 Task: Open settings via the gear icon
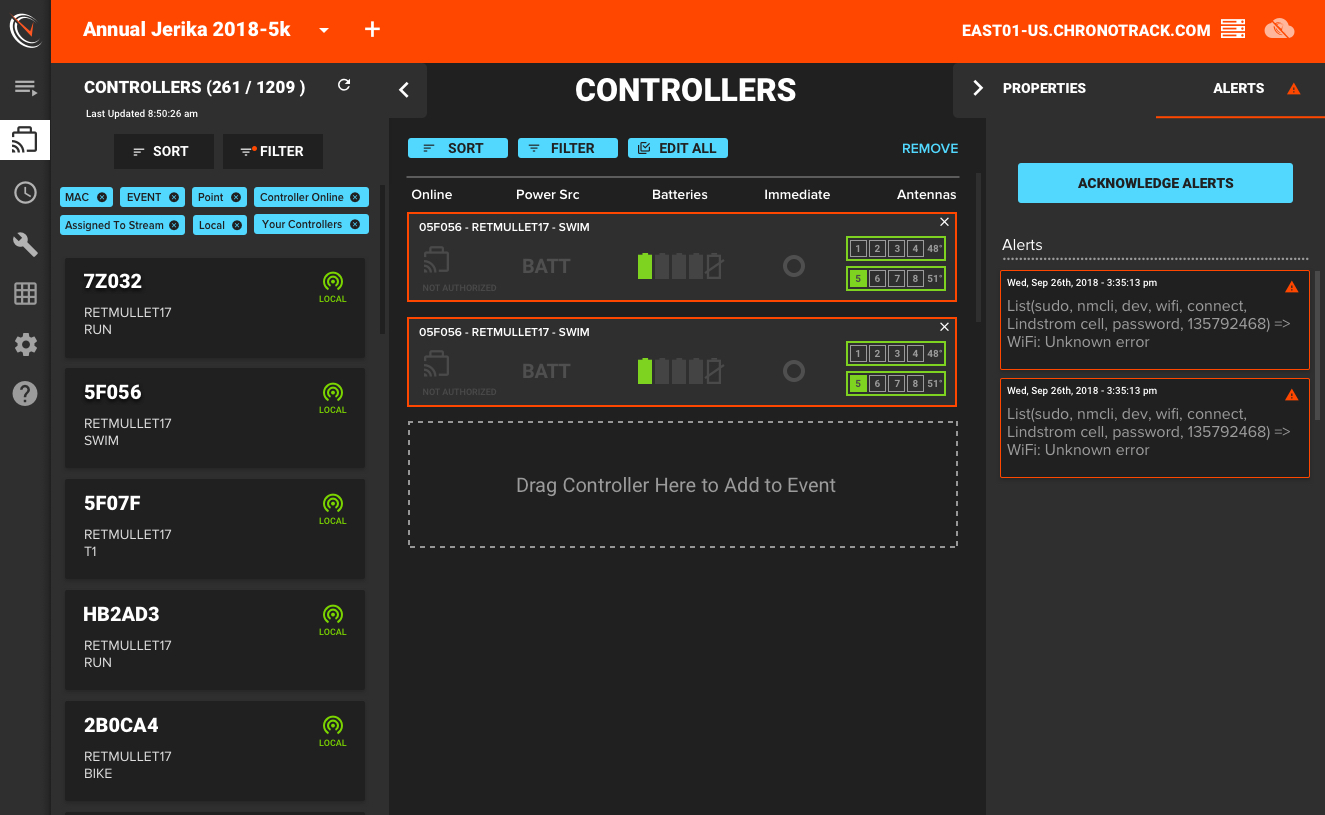click(x=25, y=343)
